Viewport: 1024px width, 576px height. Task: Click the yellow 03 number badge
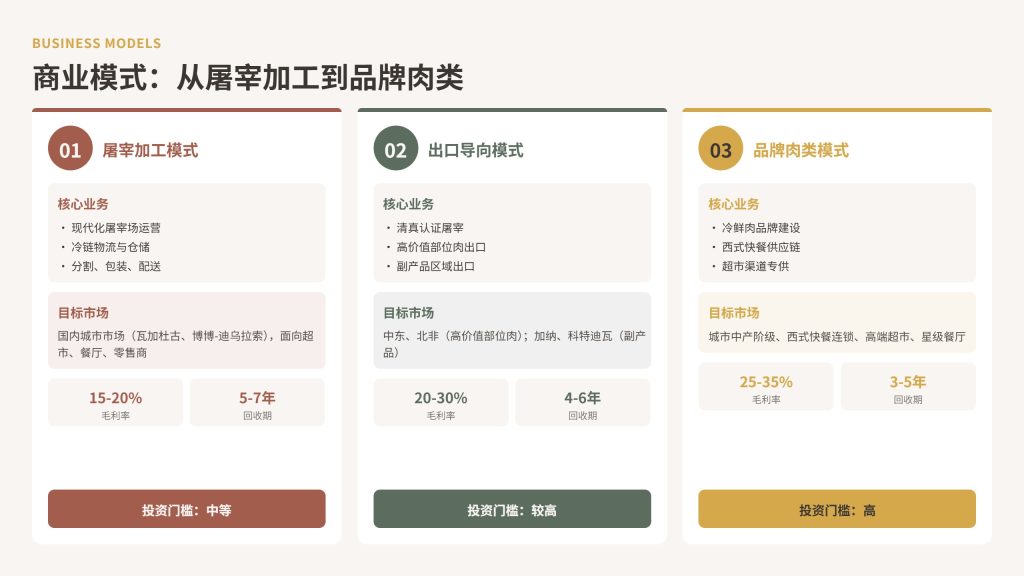coord(721,150)
